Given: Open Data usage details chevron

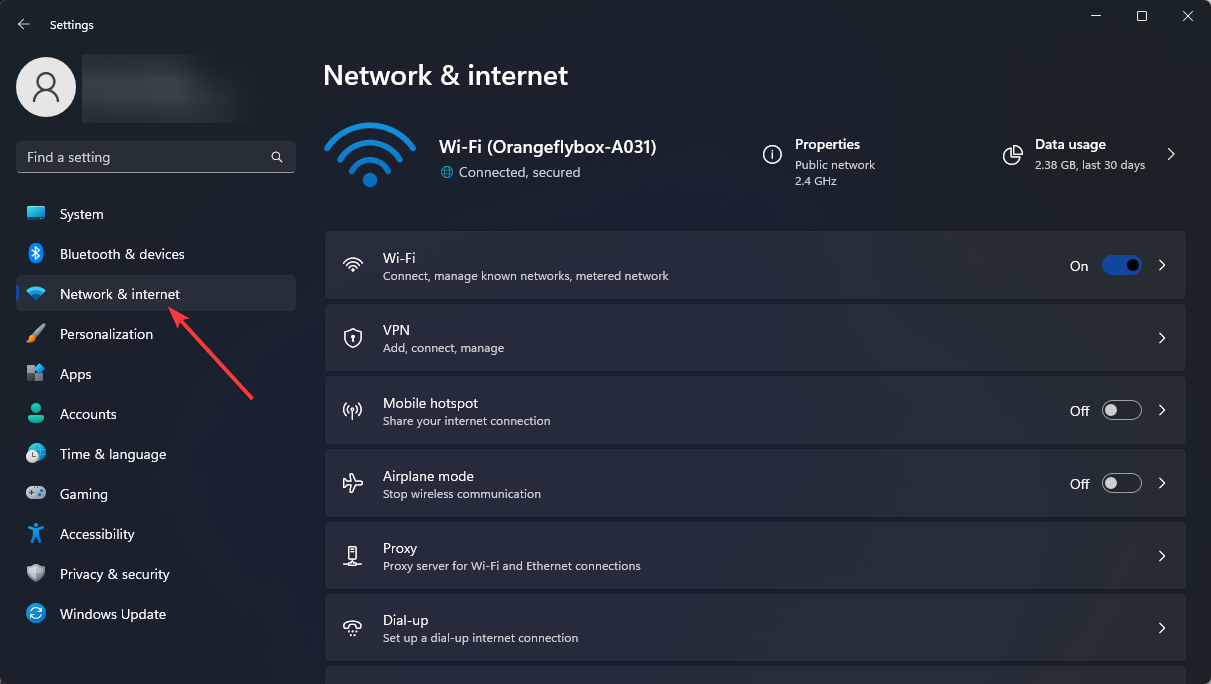Looking at the screenshot, I should coord(1171,154).
